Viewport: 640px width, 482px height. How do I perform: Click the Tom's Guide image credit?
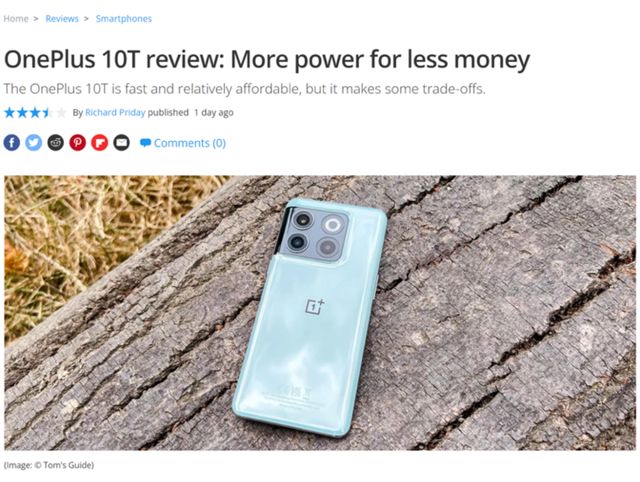[x=49, y=465]
